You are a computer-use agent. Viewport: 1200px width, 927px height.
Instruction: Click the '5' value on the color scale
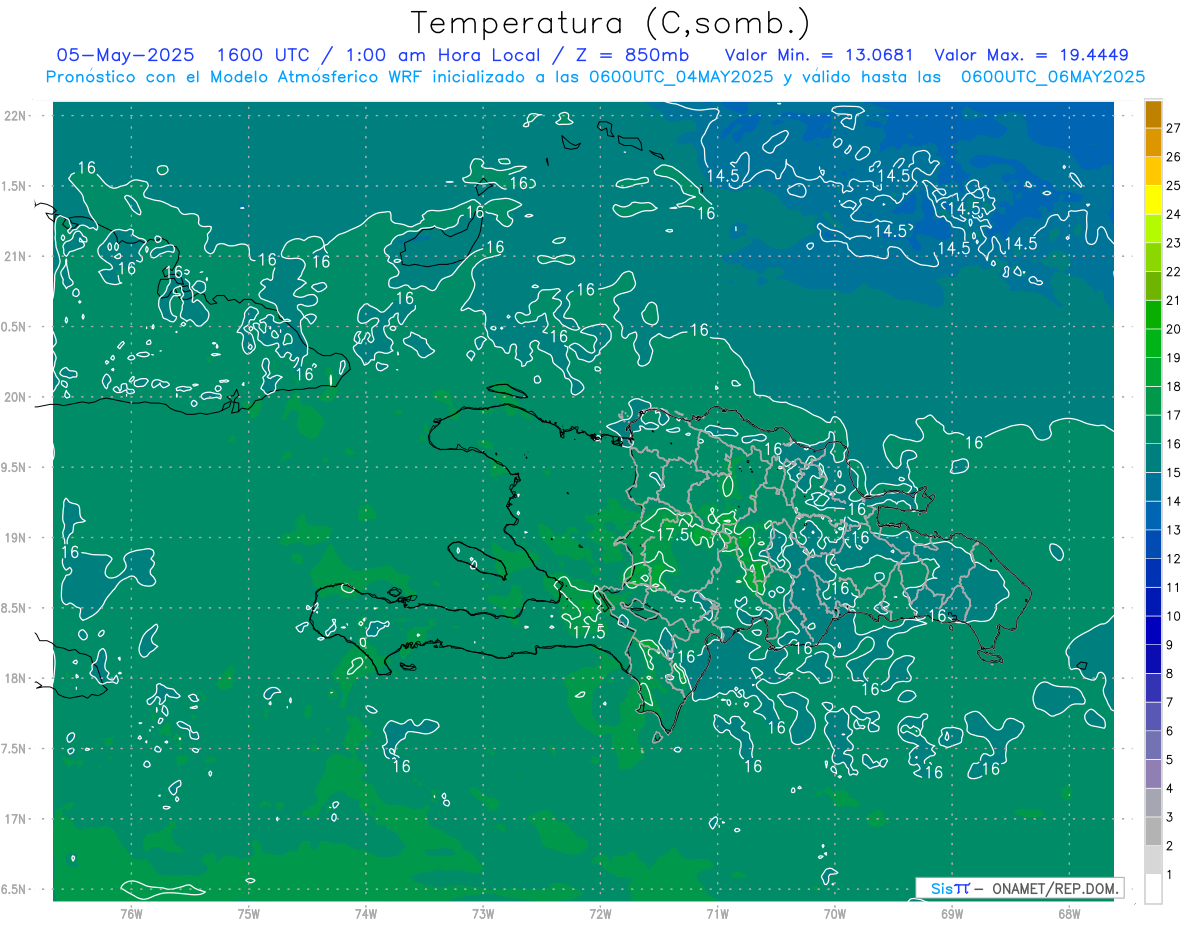point(1170,760)
